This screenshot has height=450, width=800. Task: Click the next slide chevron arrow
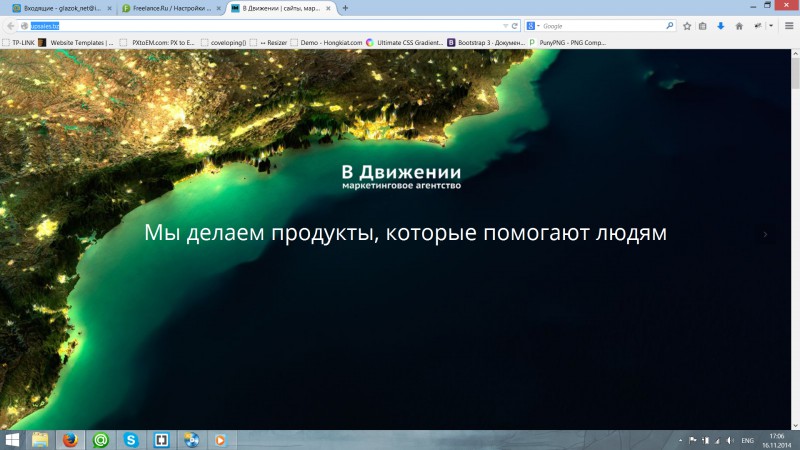point(765,234)
